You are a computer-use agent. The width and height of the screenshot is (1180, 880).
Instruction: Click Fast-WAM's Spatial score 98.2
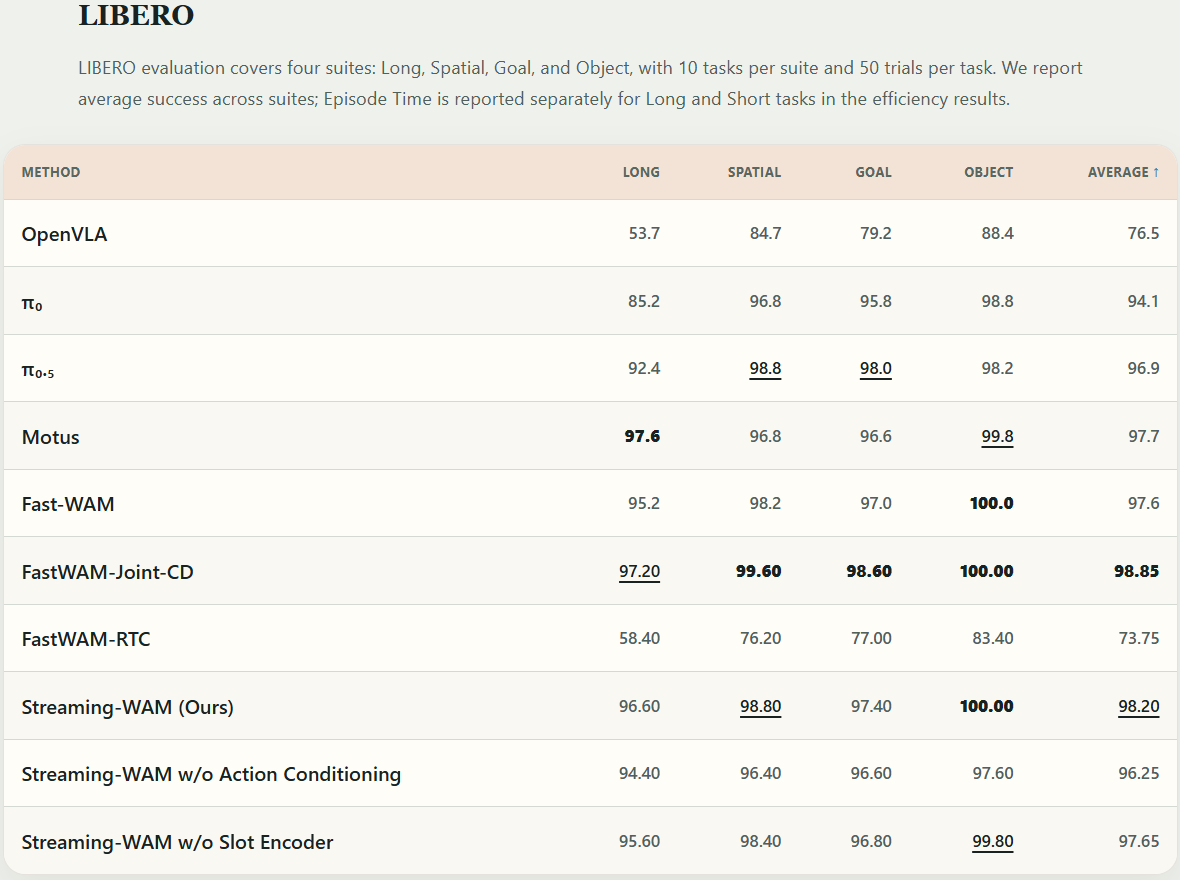[x=765, y=503]
